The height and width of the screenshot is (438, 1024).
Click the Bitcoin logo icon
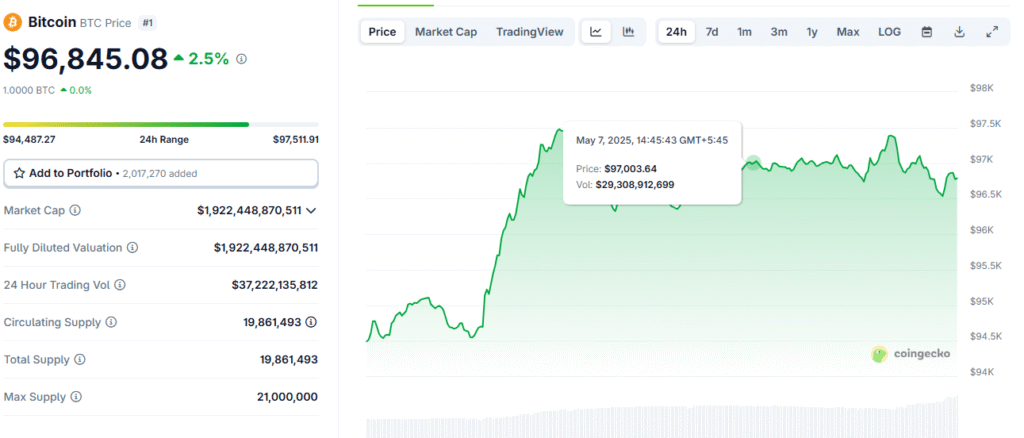point(12,23)
